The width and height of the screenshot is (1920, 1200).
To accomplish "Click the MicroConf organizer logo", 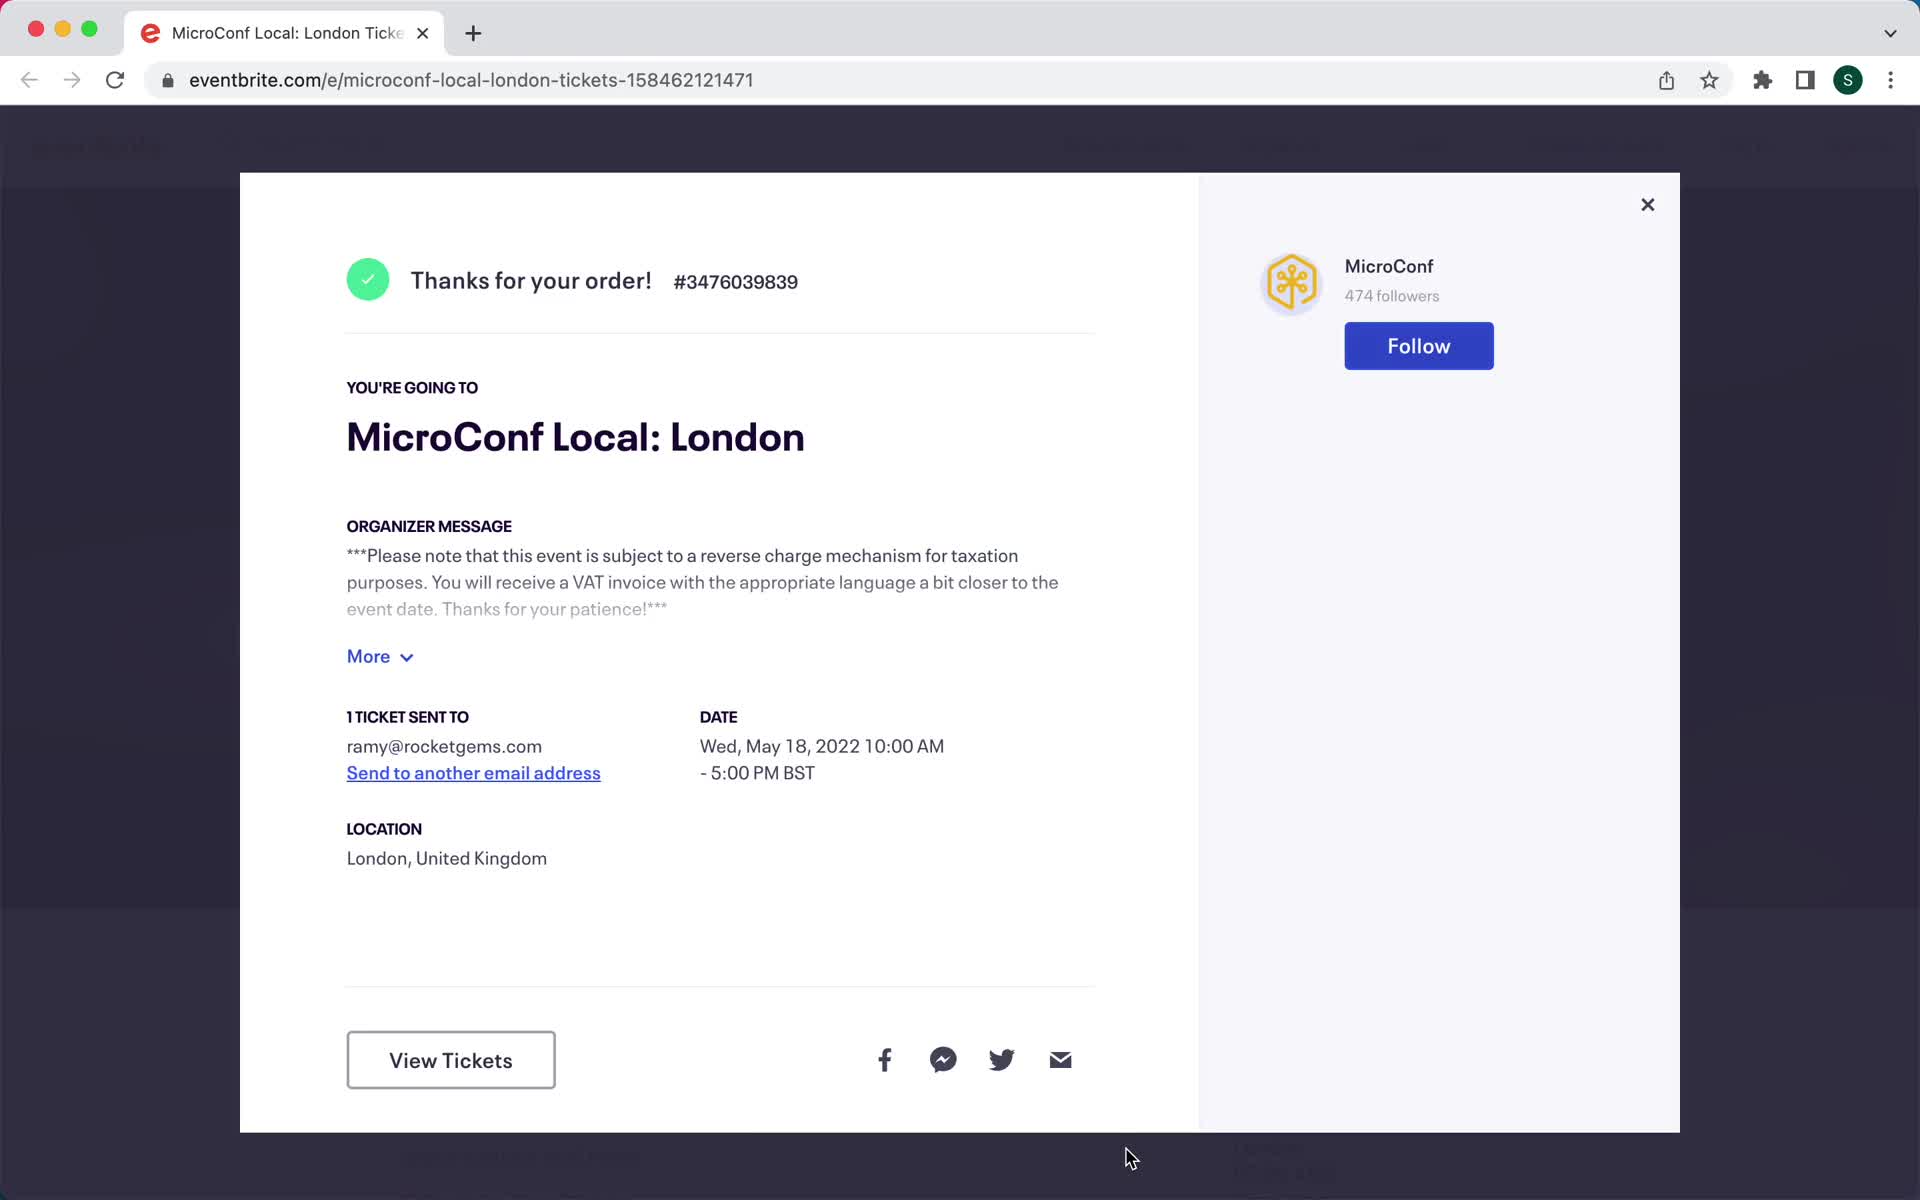I will 1291,282.
